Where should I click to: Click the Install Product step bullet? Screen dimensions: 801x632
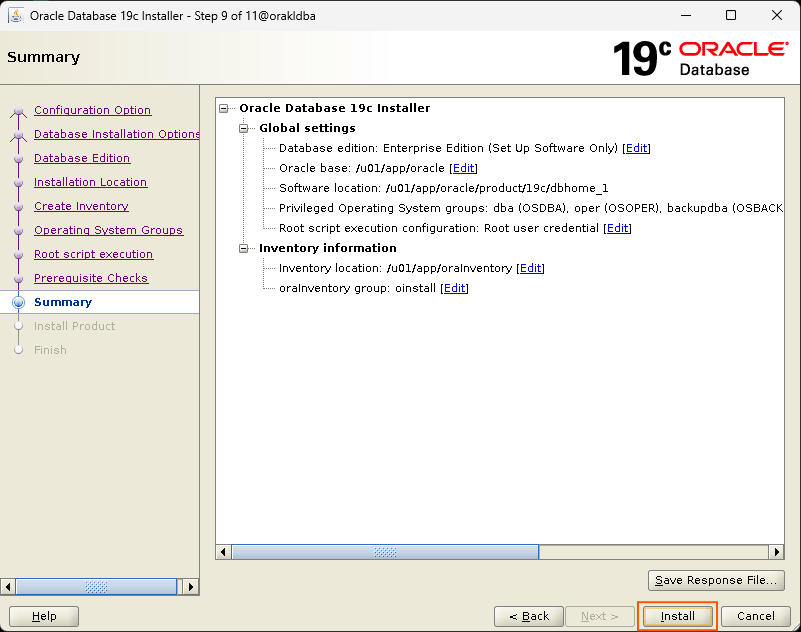pyautogui.click(x=18, y=326)
